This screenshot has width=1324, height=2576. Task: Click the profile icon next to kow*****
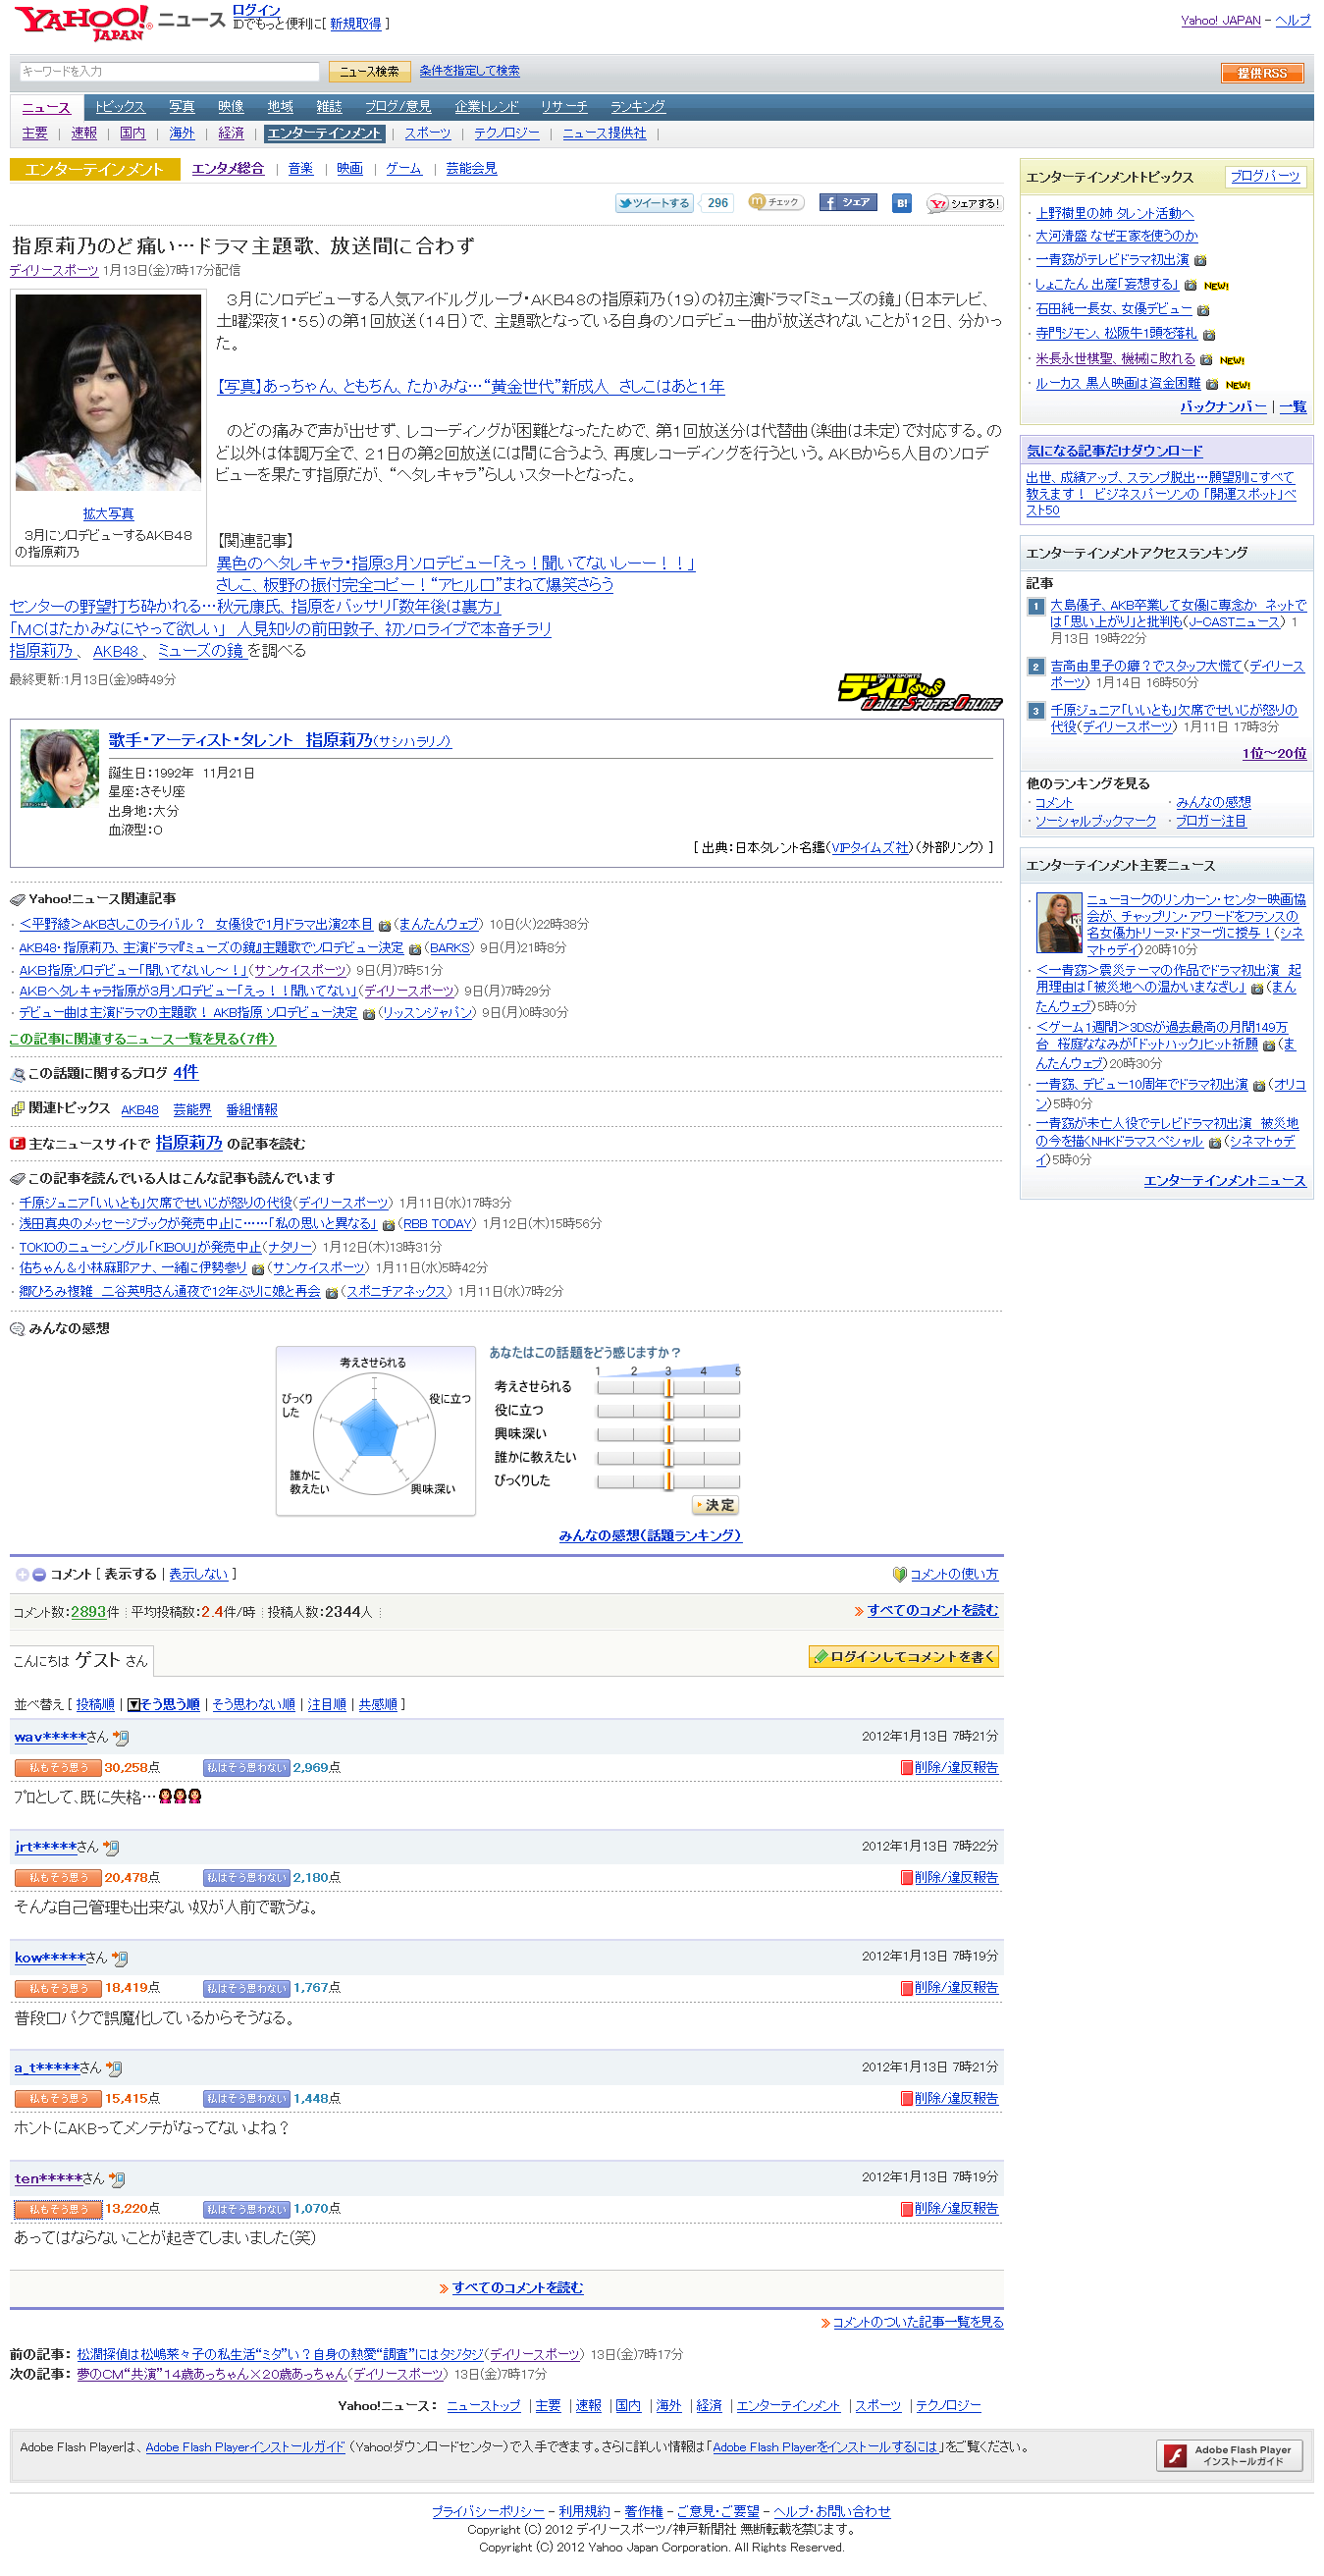pos(120,1958)
